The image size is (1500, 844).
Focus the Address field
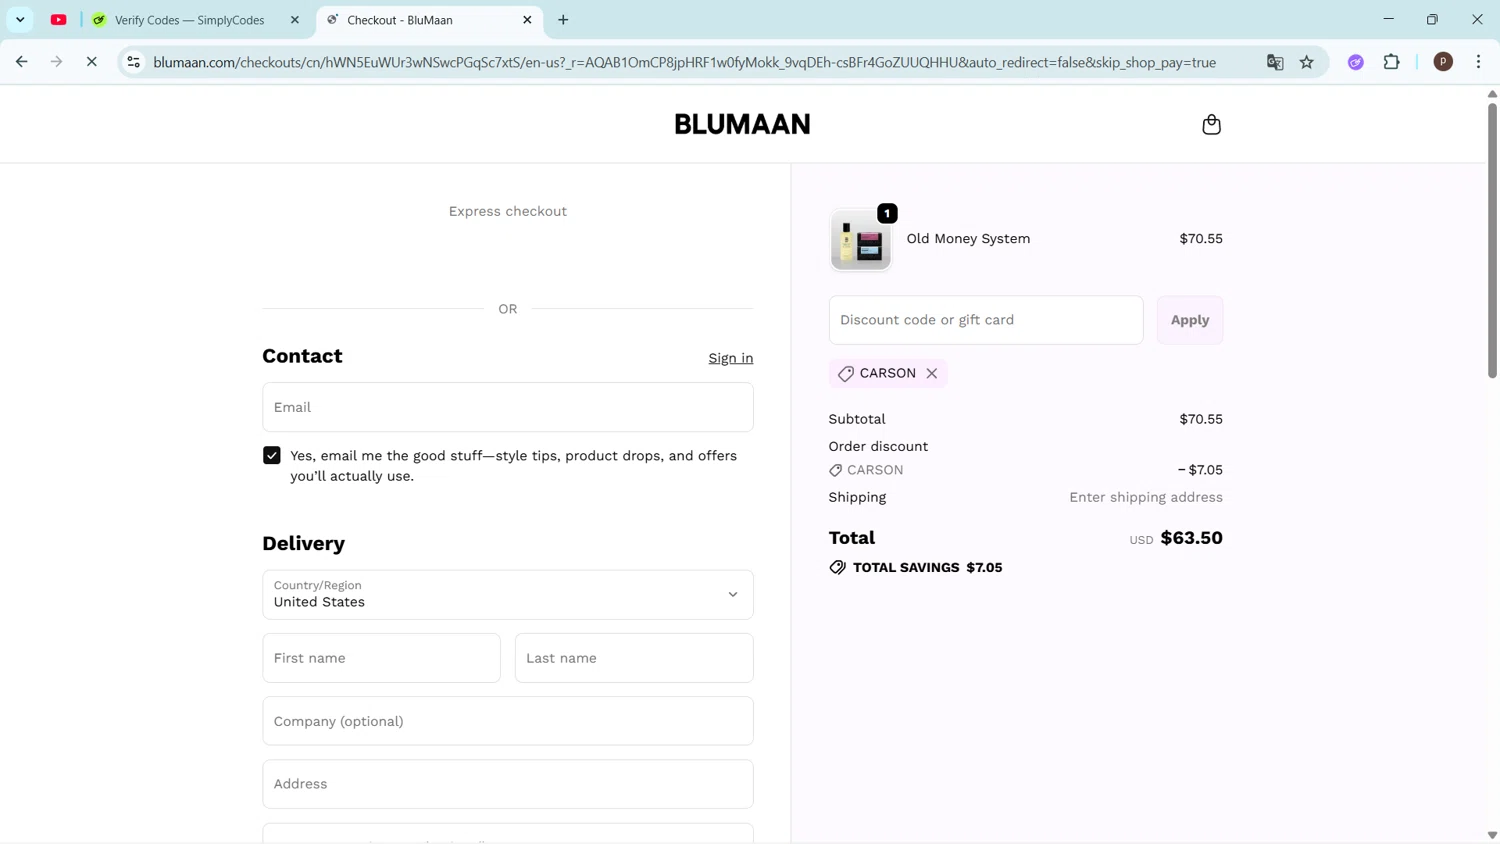click(507, 784)
